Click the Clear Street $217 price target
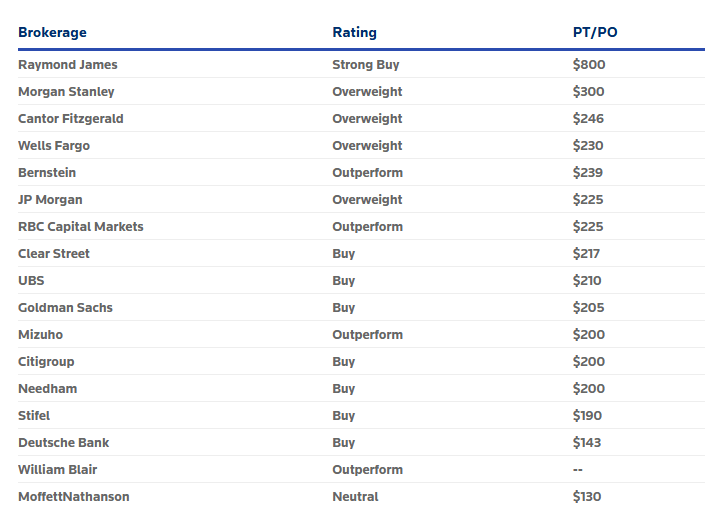This screenshot has height=521, width=705. tap(586, 254)
